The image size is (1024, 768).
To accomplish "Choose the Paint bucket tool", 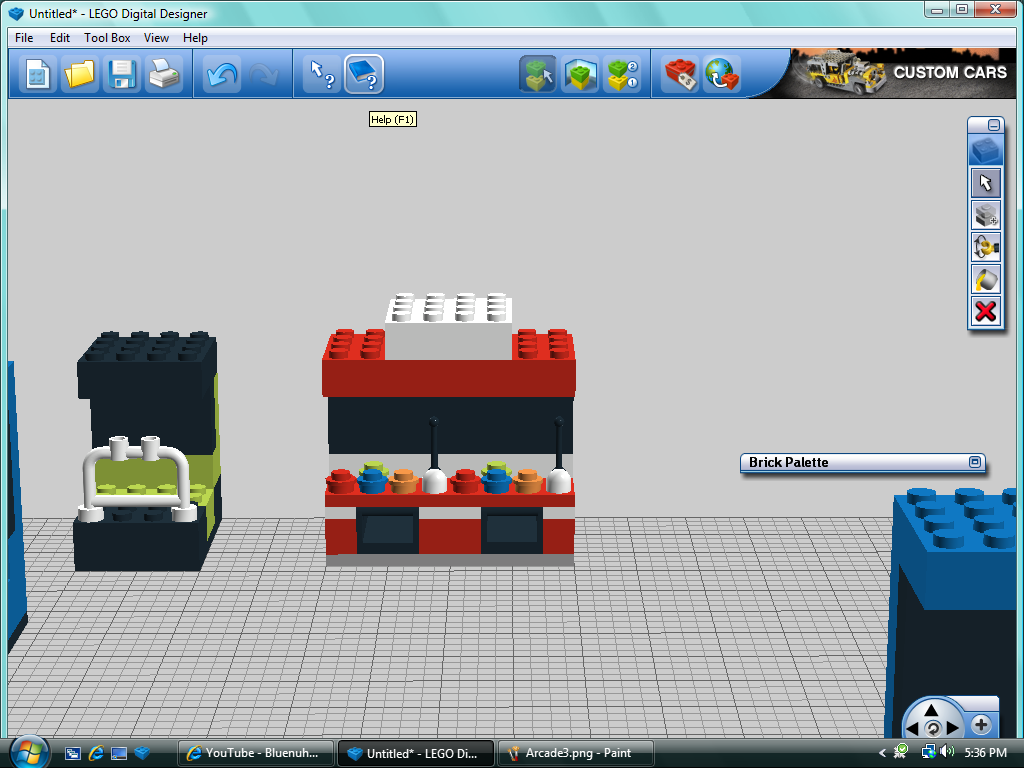I will click(x=985, y=280).
